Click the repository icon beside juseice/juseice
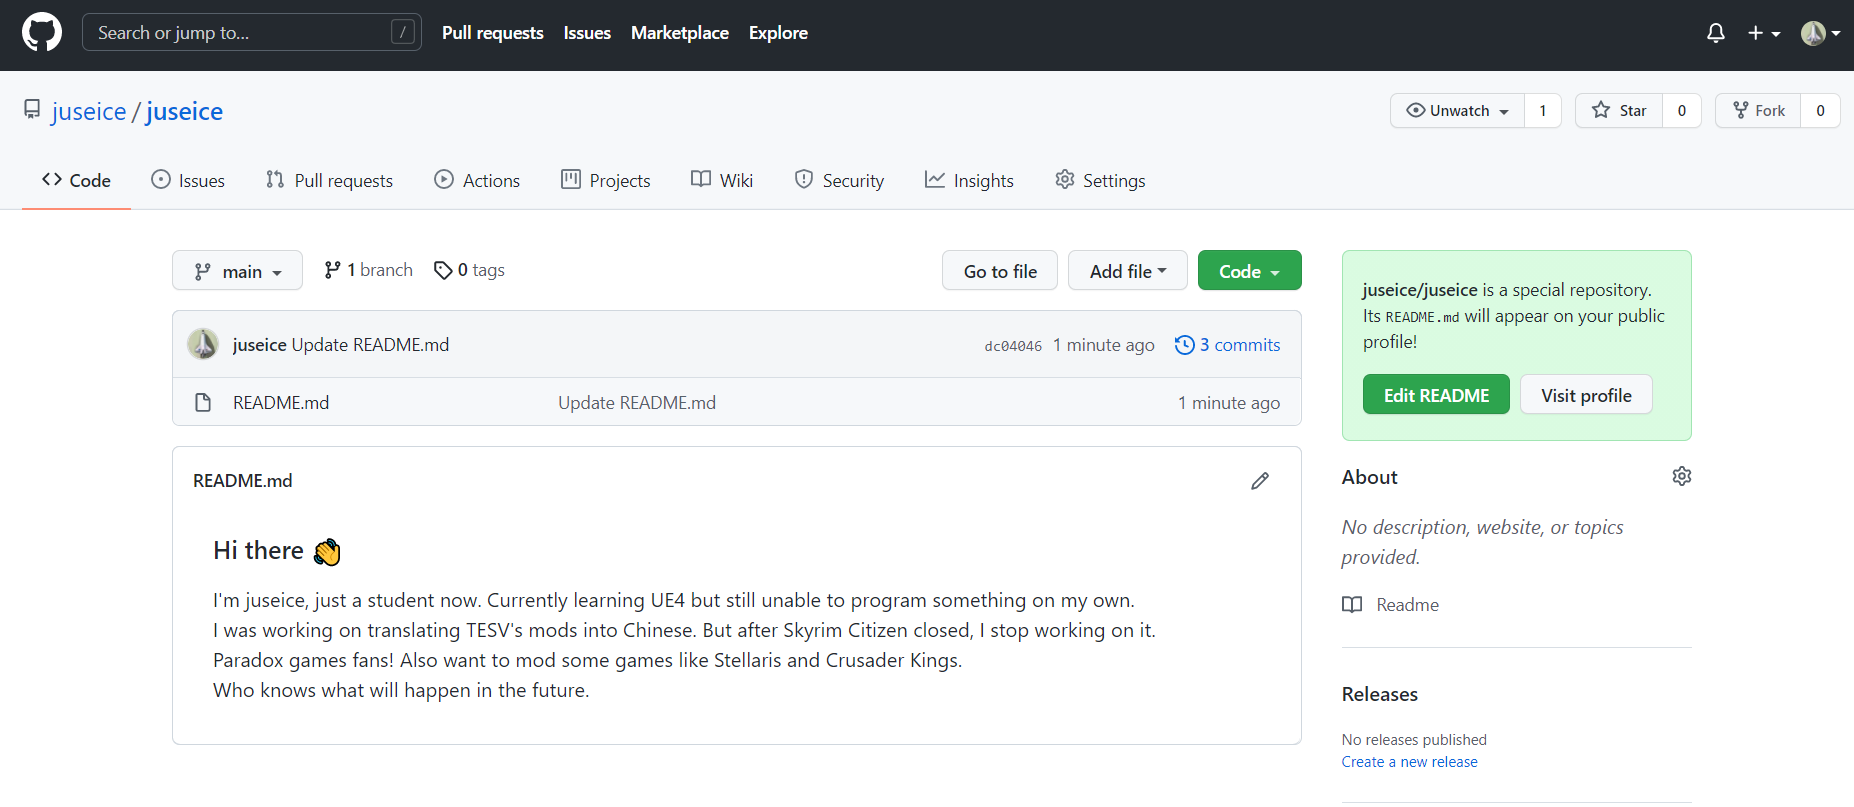 point(32,109)
